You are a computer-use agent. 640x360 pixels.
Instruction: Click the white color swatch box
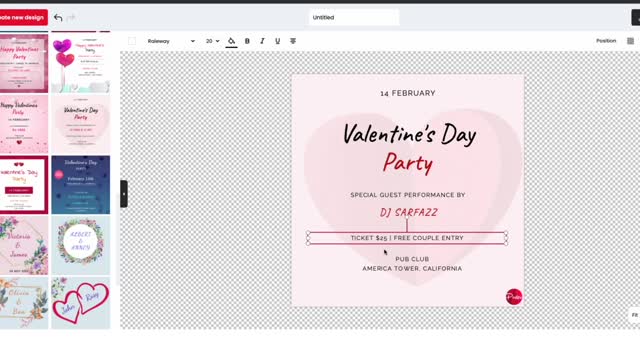click(132, 41)
